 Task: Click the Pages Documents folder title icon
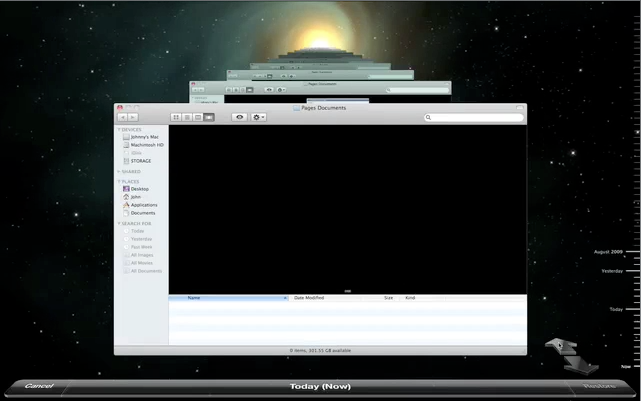point(296,108)
